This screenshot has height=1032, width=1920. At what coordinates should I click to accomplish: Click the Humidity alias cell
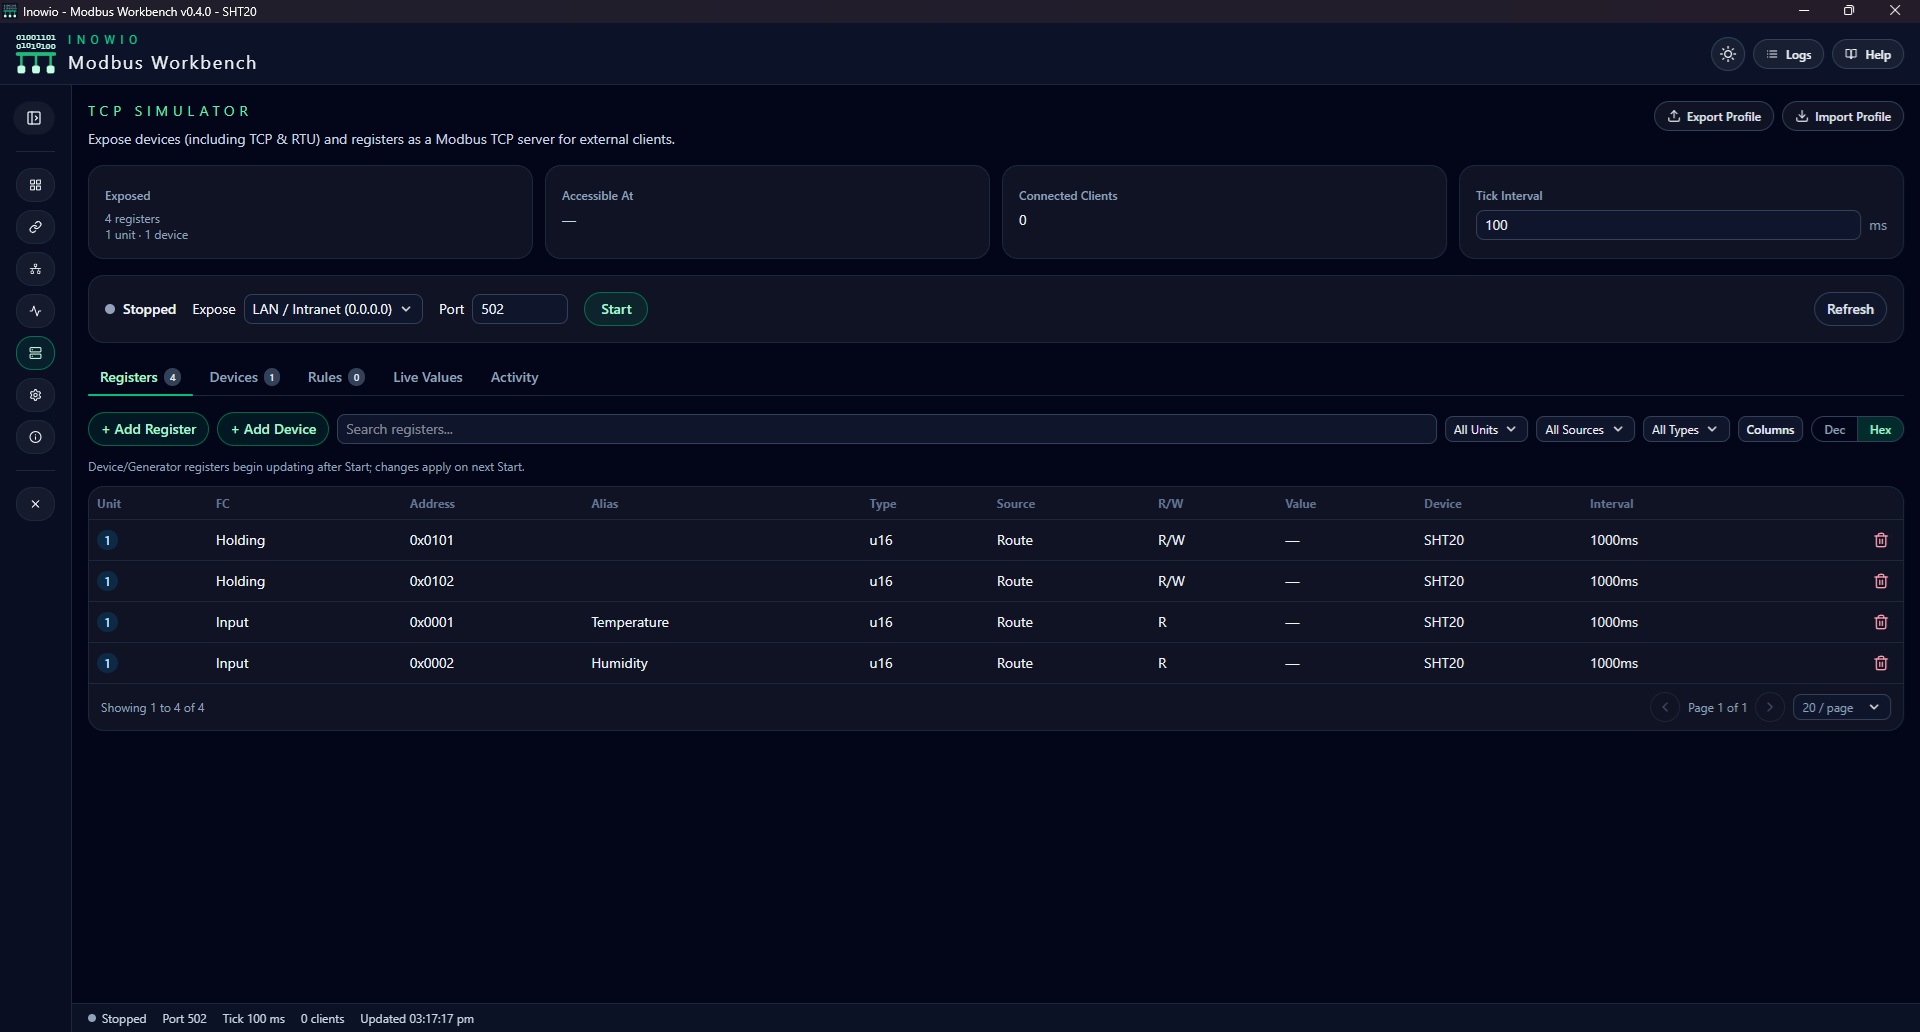(x=619, y=663)
